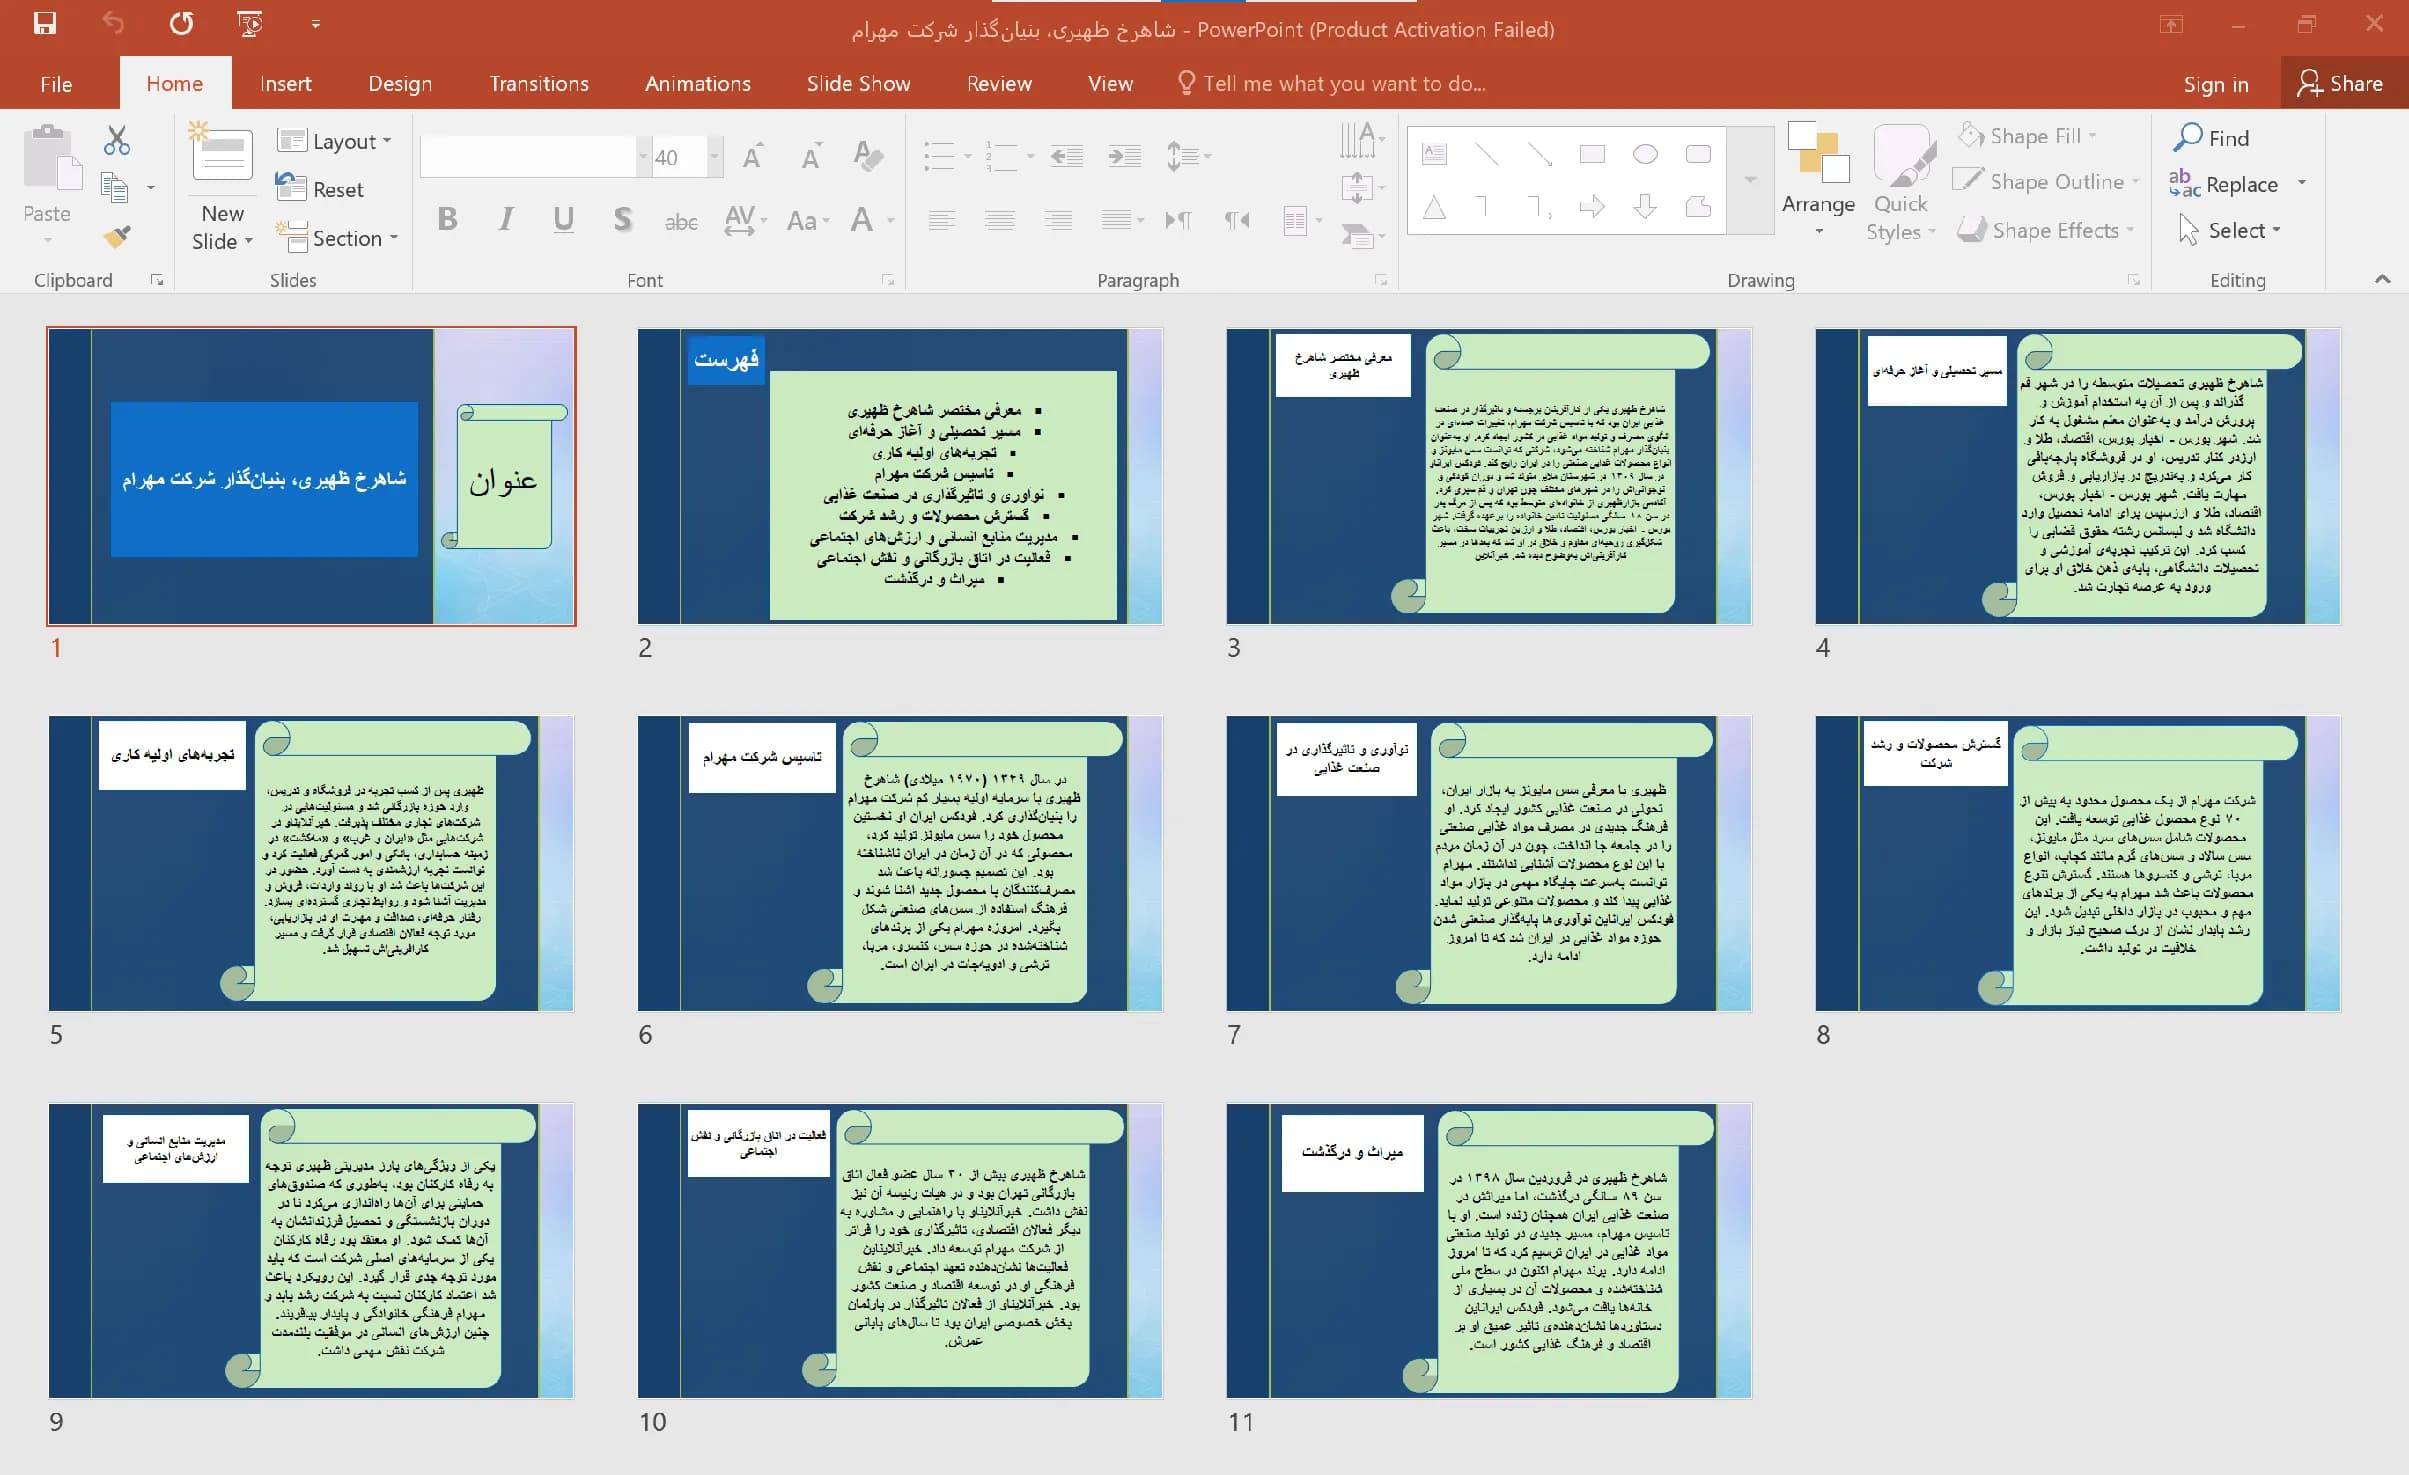Click the Copy icon
This screenshot has width=2409, height=1475.
(x=115, y=188)
